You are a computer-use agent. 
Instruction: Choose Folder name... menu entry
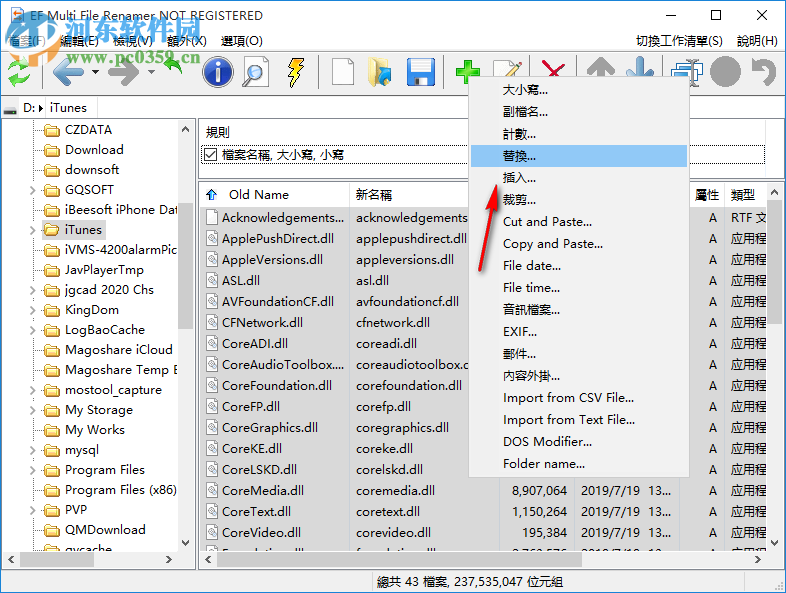578,464
